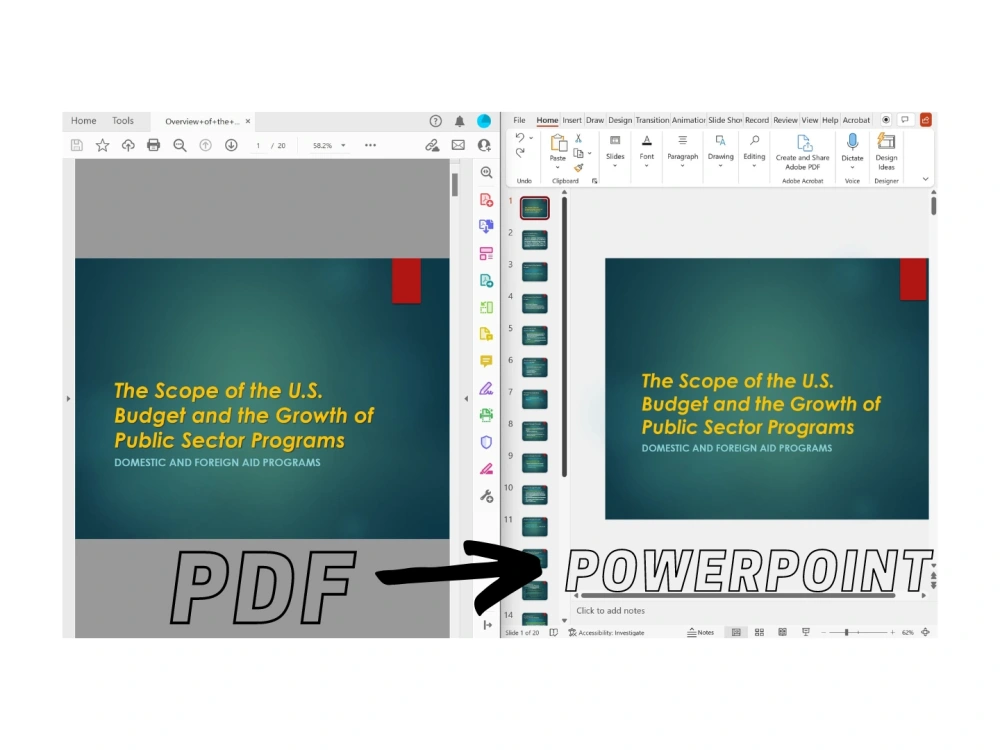Click the zoom out magnifier in Acrobat toolbar
The image size is (1000, 750).
180,145
